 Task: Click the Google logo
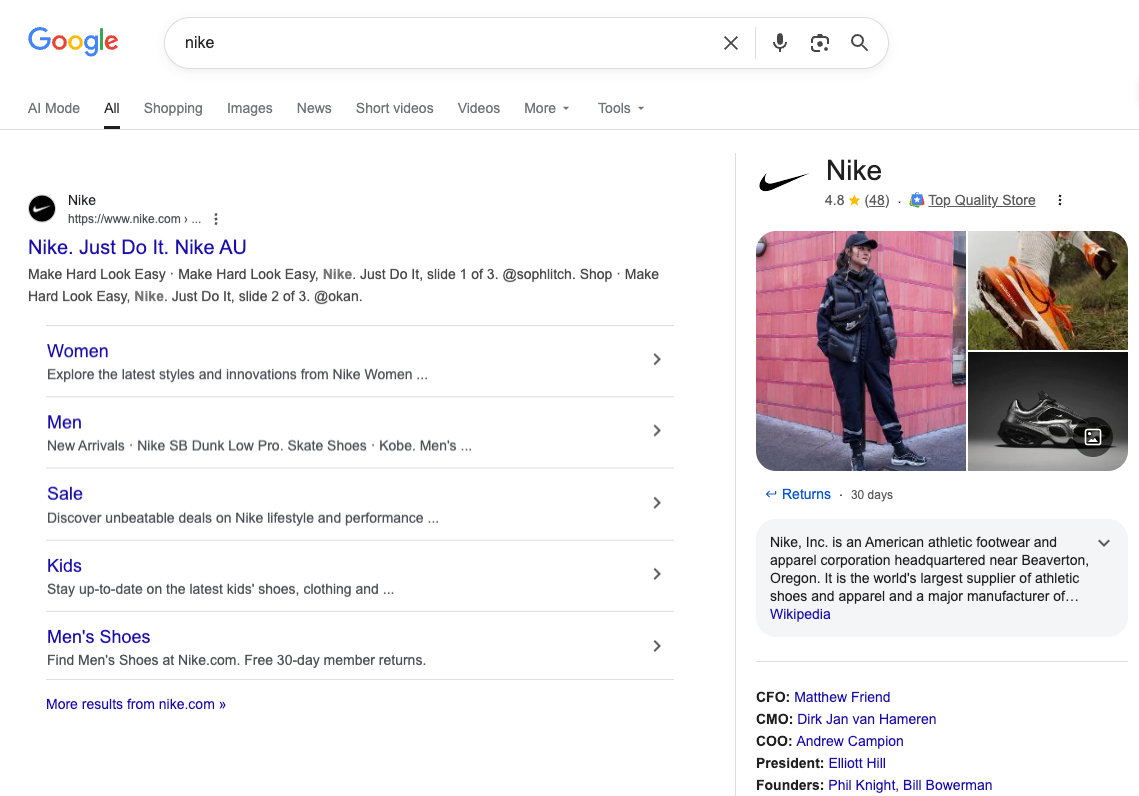coord(73,41)
